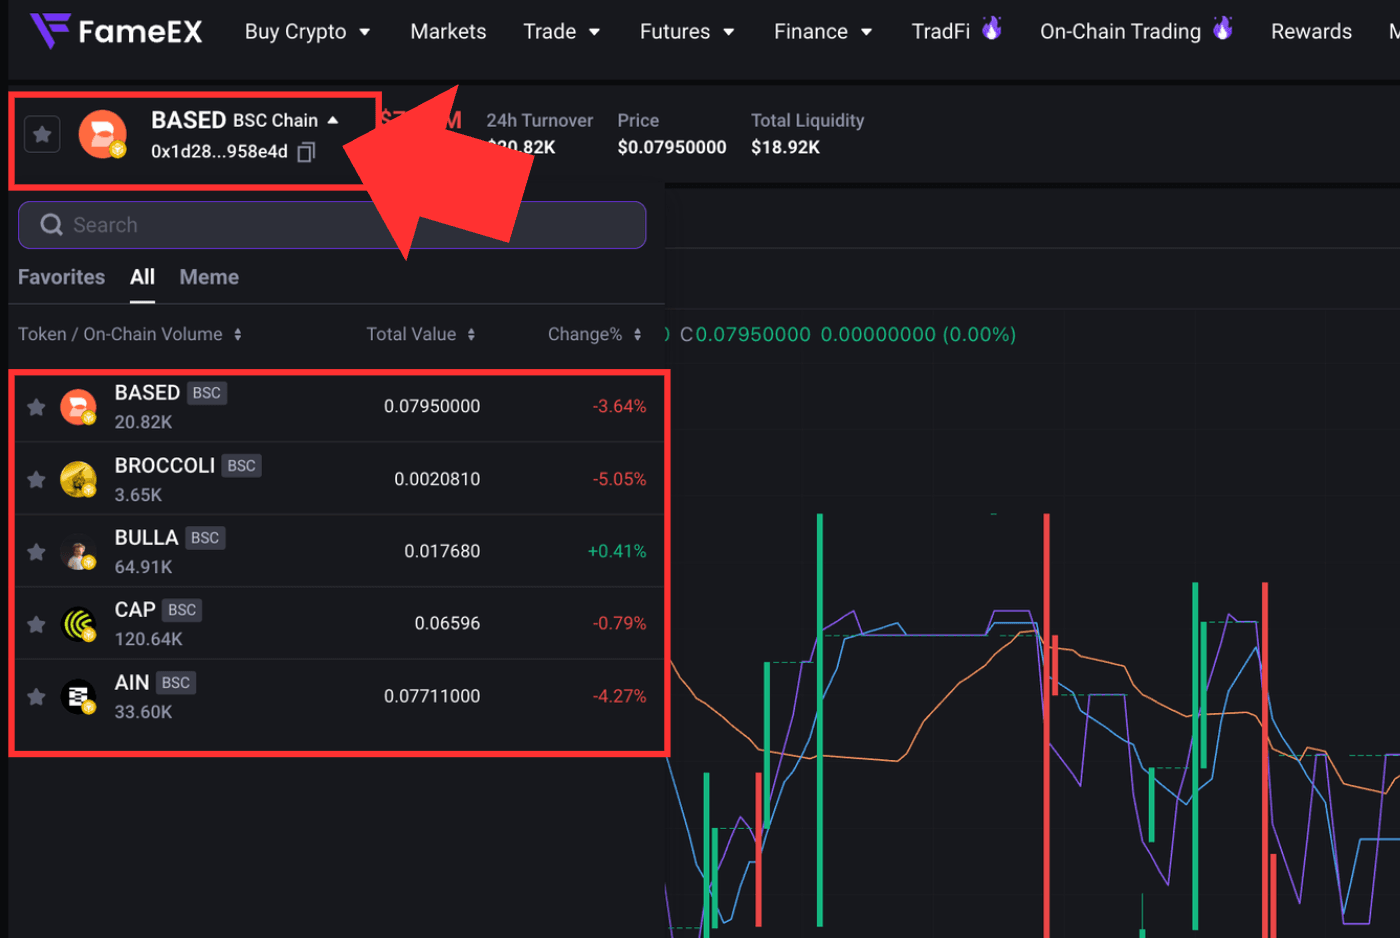This screenshot has width=1400, height=938.
Task: Star the AIN token row
Action: pos(36,697)
